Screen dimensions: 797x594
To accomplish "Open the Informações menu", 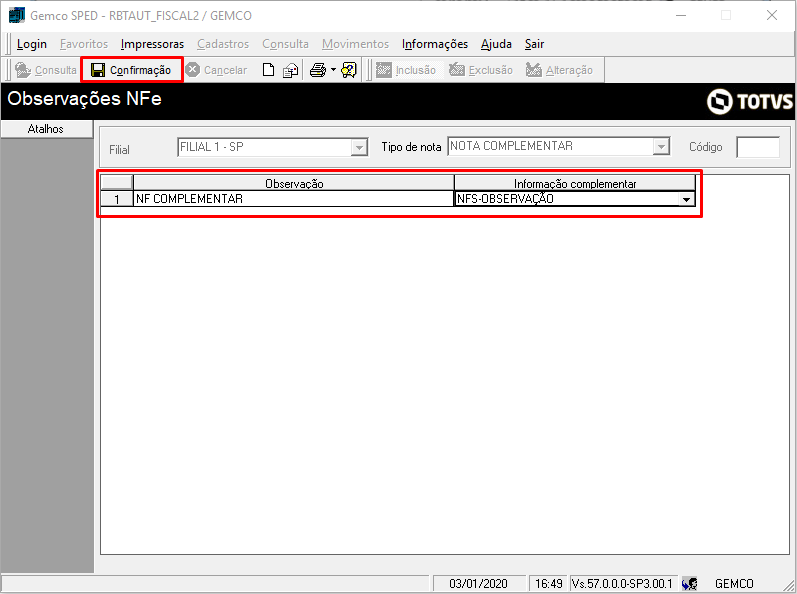I will pyautogui.click(x=435, y=44).
